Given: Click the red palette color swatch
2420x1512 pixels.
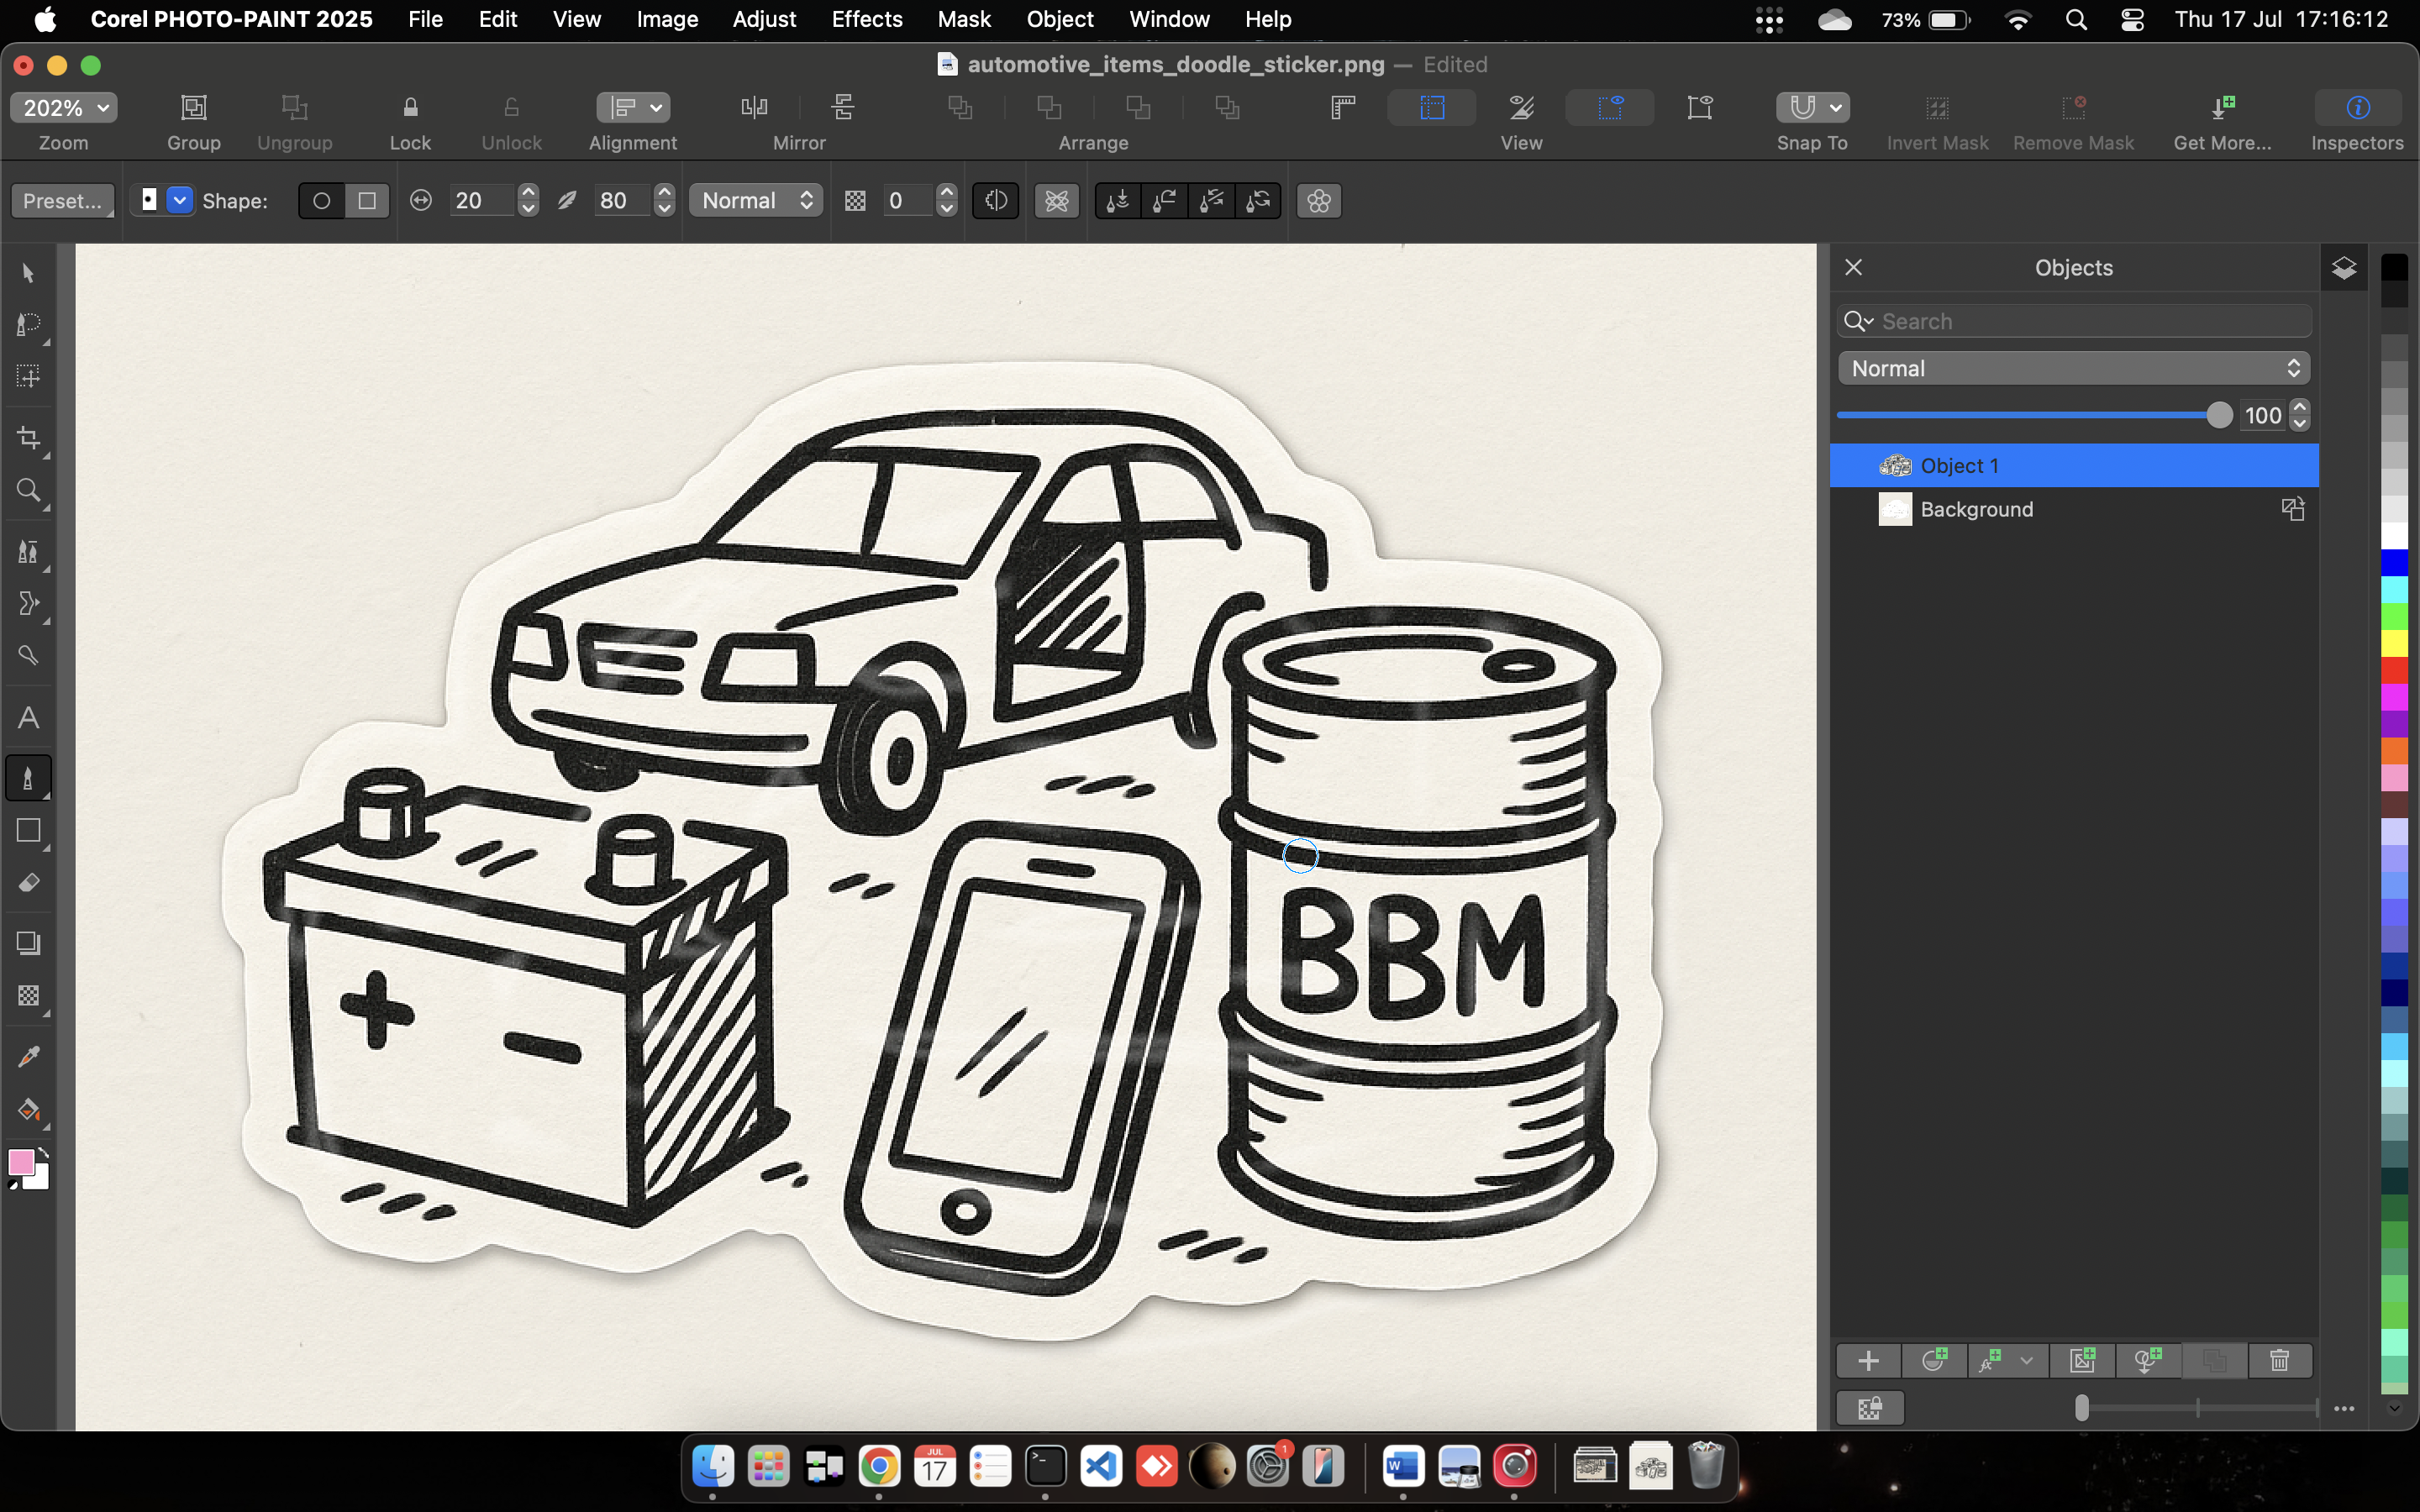Looking at the screenshot, I should pyautogui.click(x=2394, y=669).
